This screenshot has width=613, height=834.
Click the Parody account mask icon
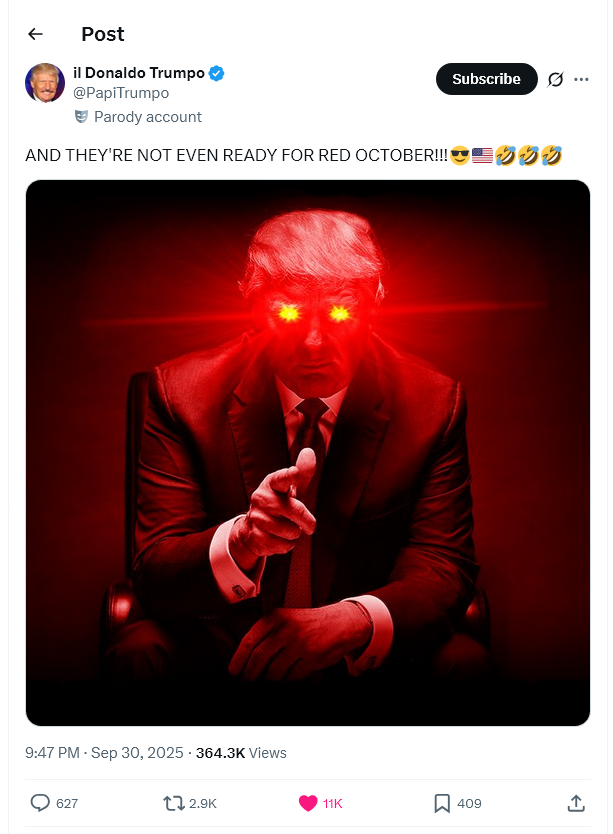pos(81,116)
